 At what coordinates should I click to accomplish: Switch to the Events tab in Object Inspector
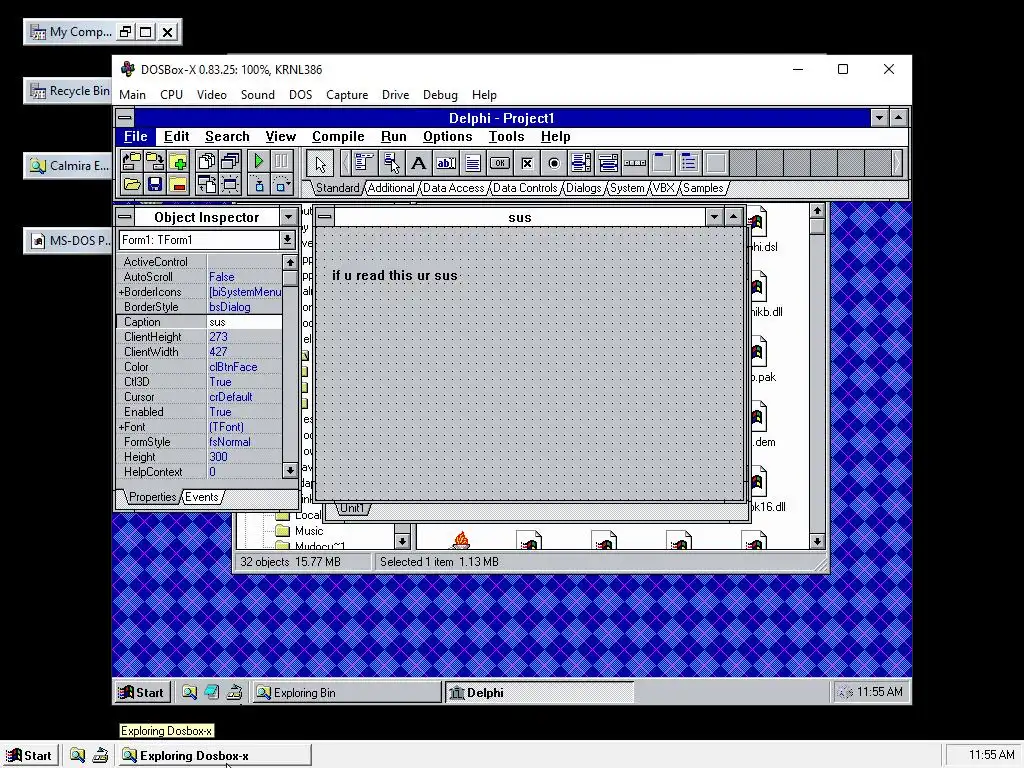202,497
